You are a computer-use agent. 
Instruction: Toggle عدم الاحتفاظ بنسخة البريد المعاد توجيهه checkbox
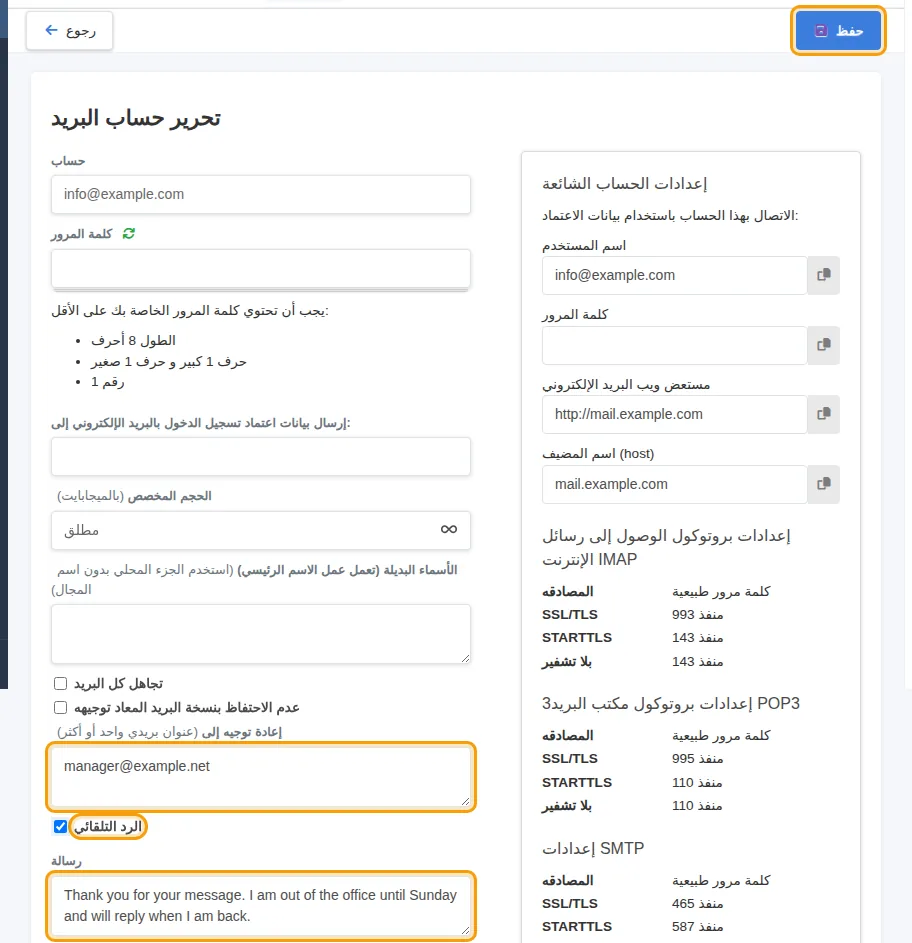[x=60, y=707]
